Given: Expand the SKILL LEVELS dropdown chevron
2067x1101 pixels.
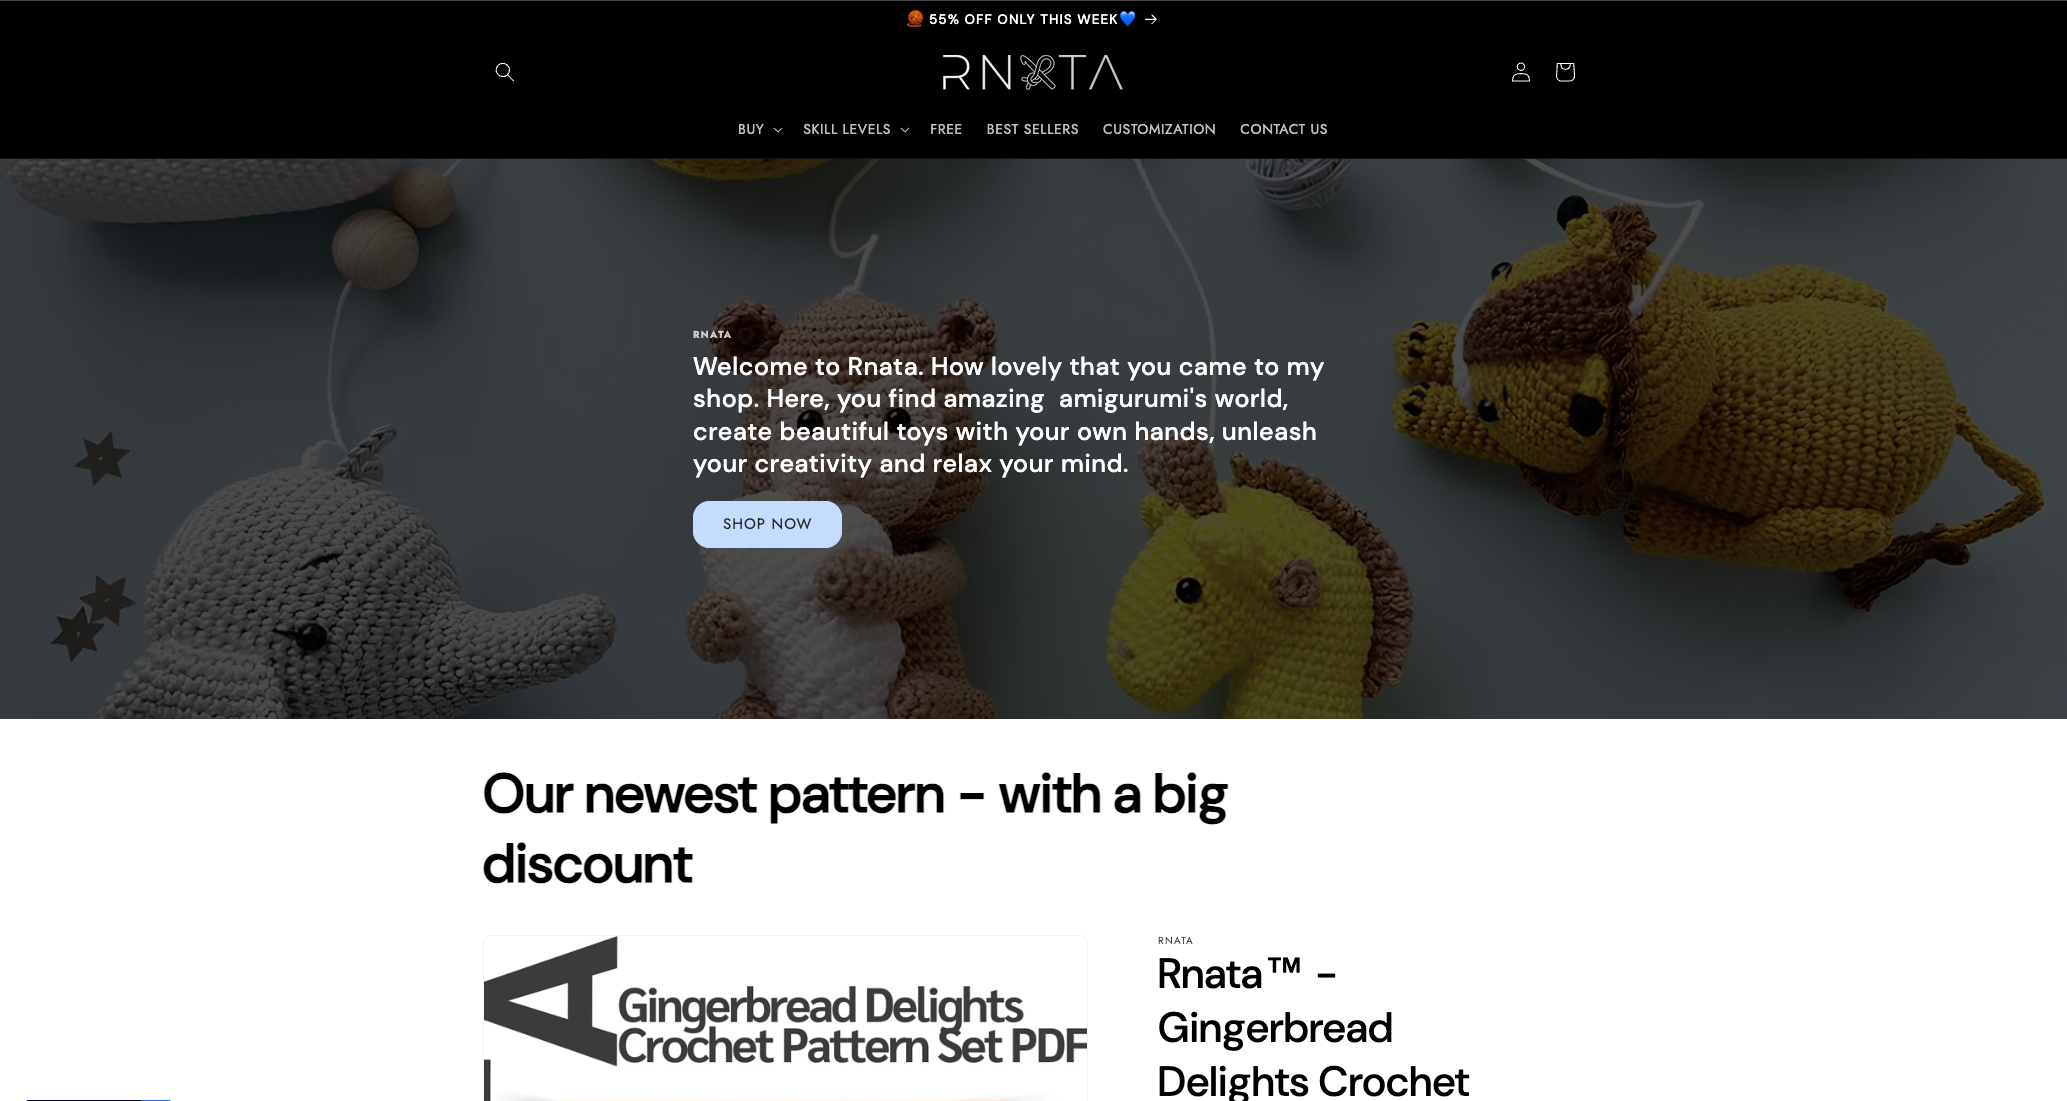Looking at the screenshot, I should (904, 130).
